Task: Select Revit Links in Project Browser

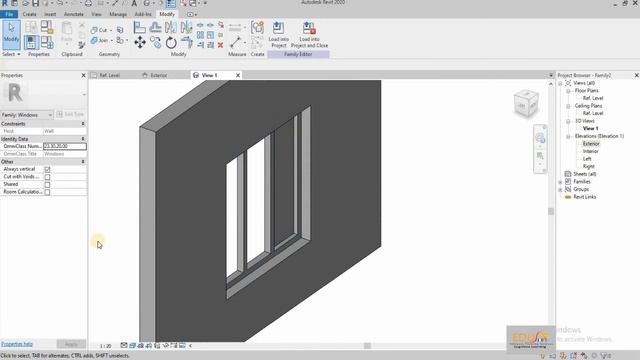Action: point(584,197)
